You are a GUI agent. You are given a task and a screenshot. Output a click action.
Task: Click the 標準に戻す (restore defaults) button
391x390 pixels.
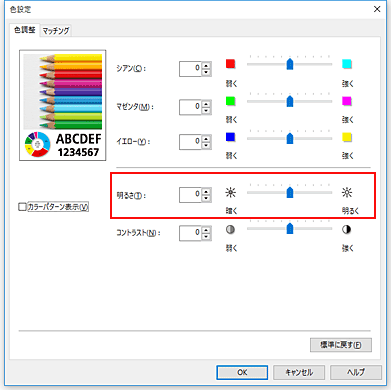click(x=341, y=345)
